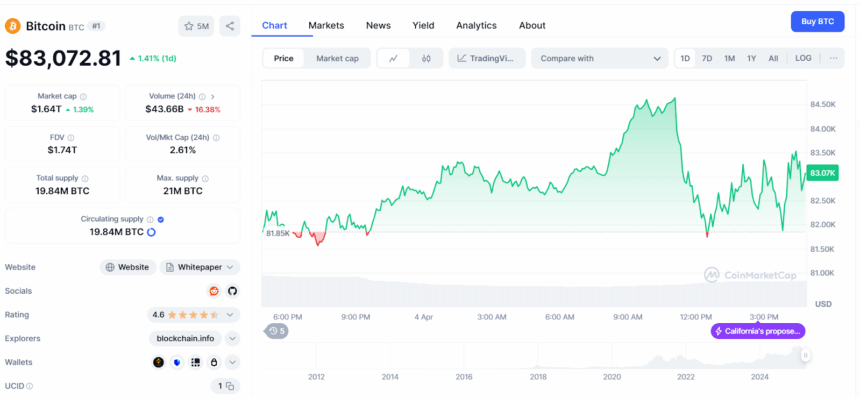The height and width of the screenshot is (398, 860).
Task: Open the Chart tab
Action: point(274,25)
